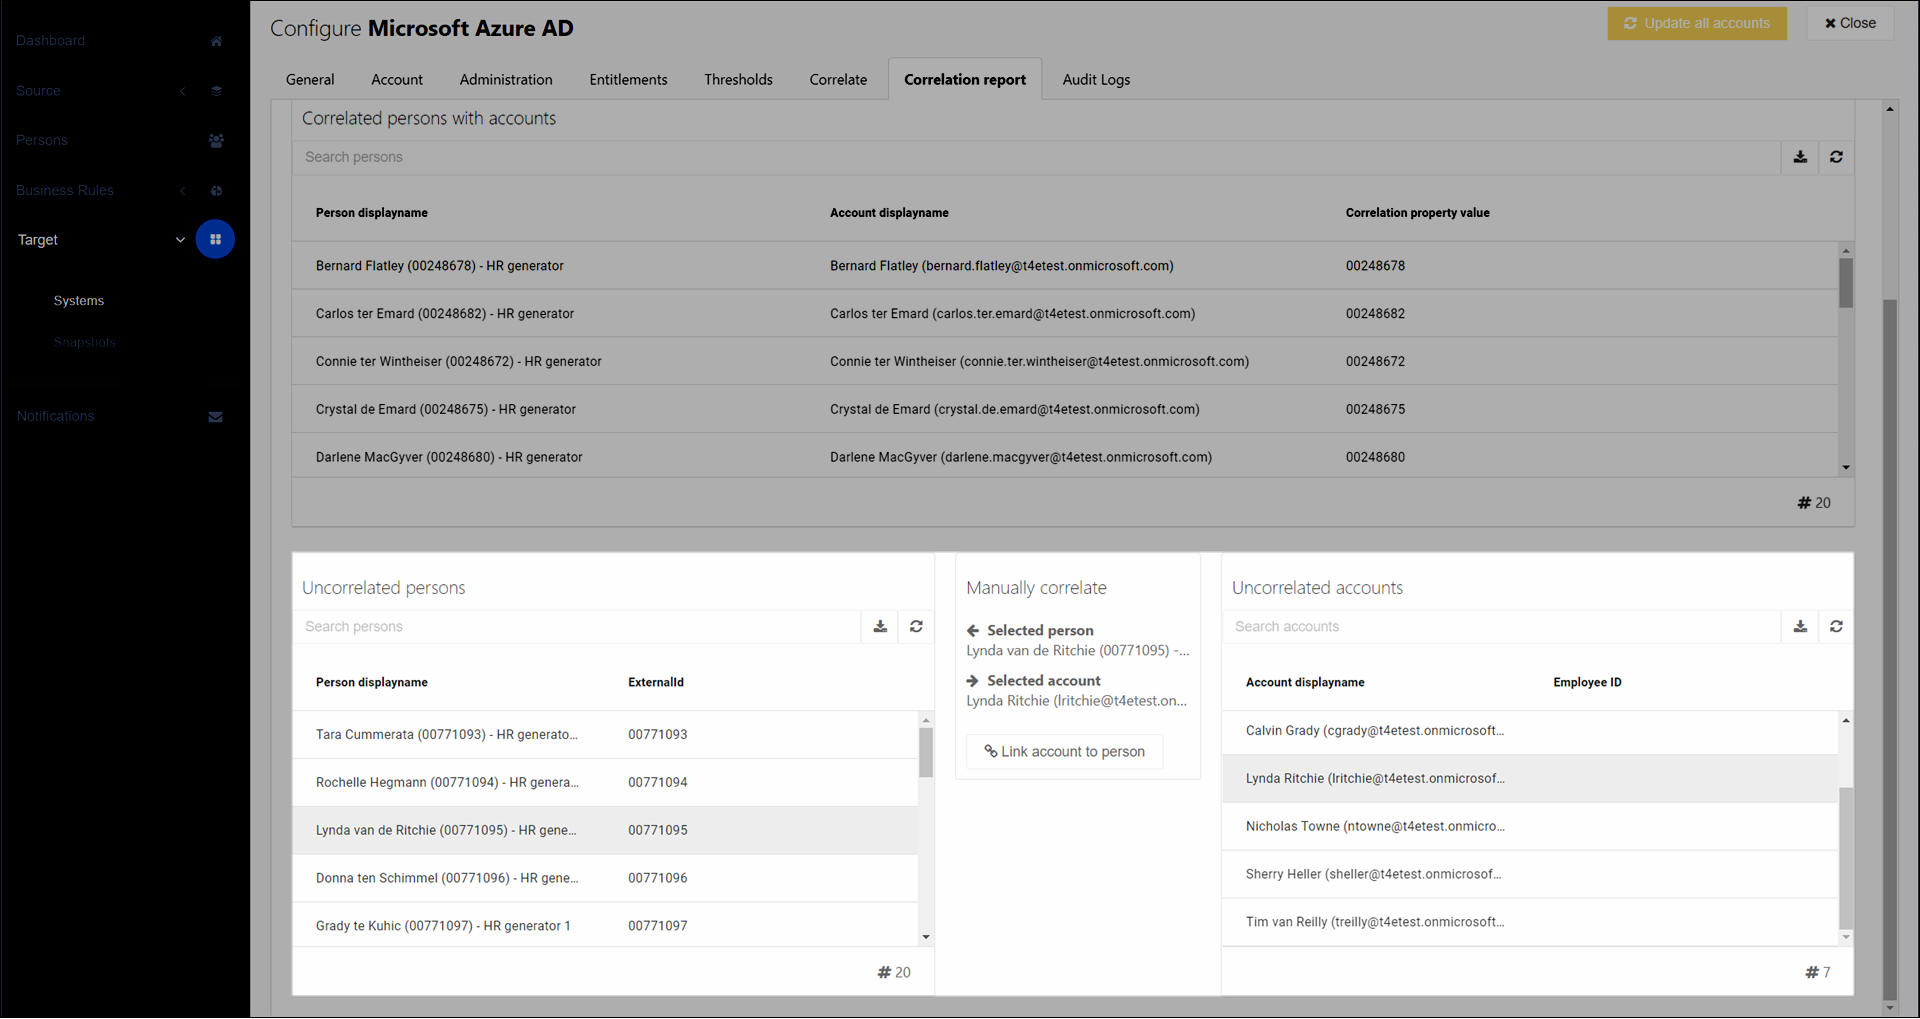
Task: Select Darlene MacGyver correlated row
Action: tap(1065, 457)
